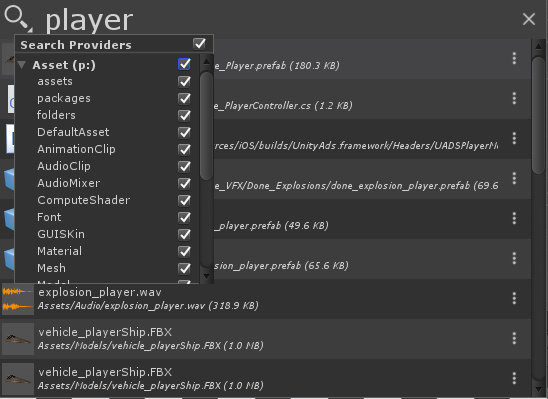This screenshot has height=399, width=548.
Task: Select the last vehicle_playerShip.FBX model thumbnail
Action: coord(18,379)
